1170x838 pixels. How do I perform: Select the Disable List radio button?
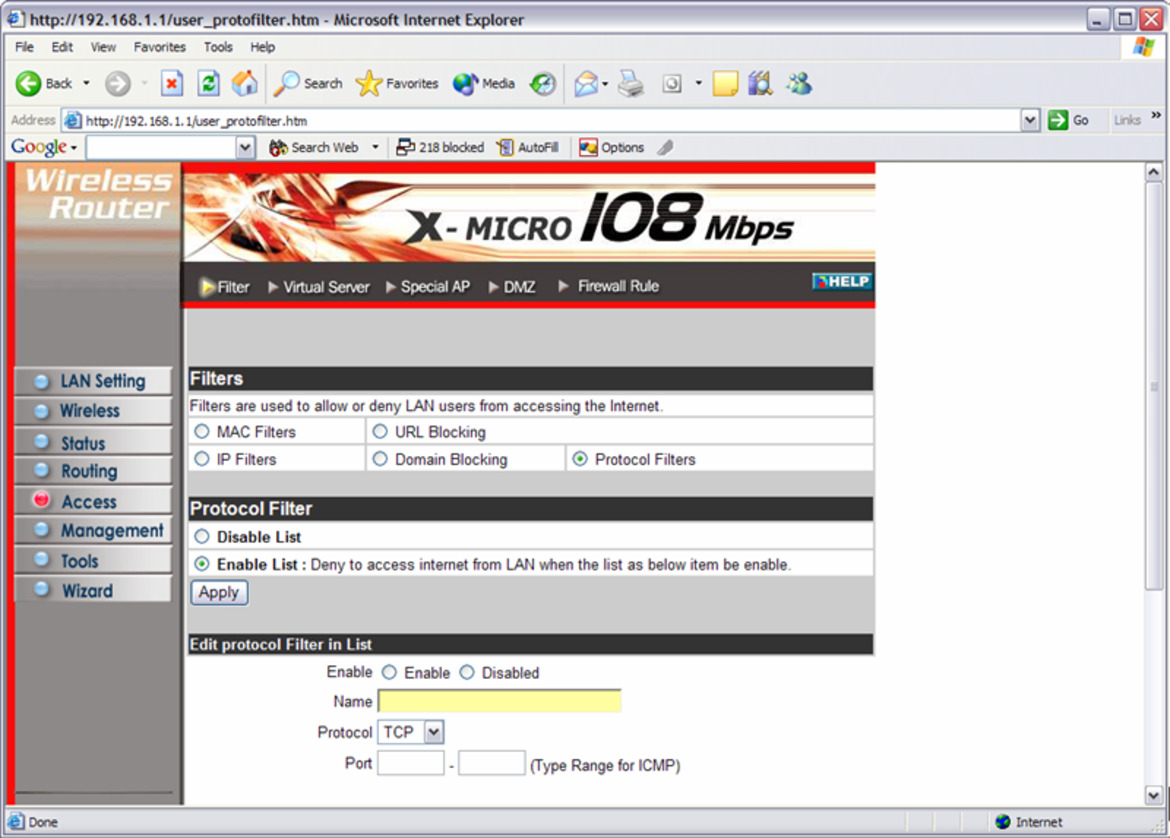pos(201,537)
